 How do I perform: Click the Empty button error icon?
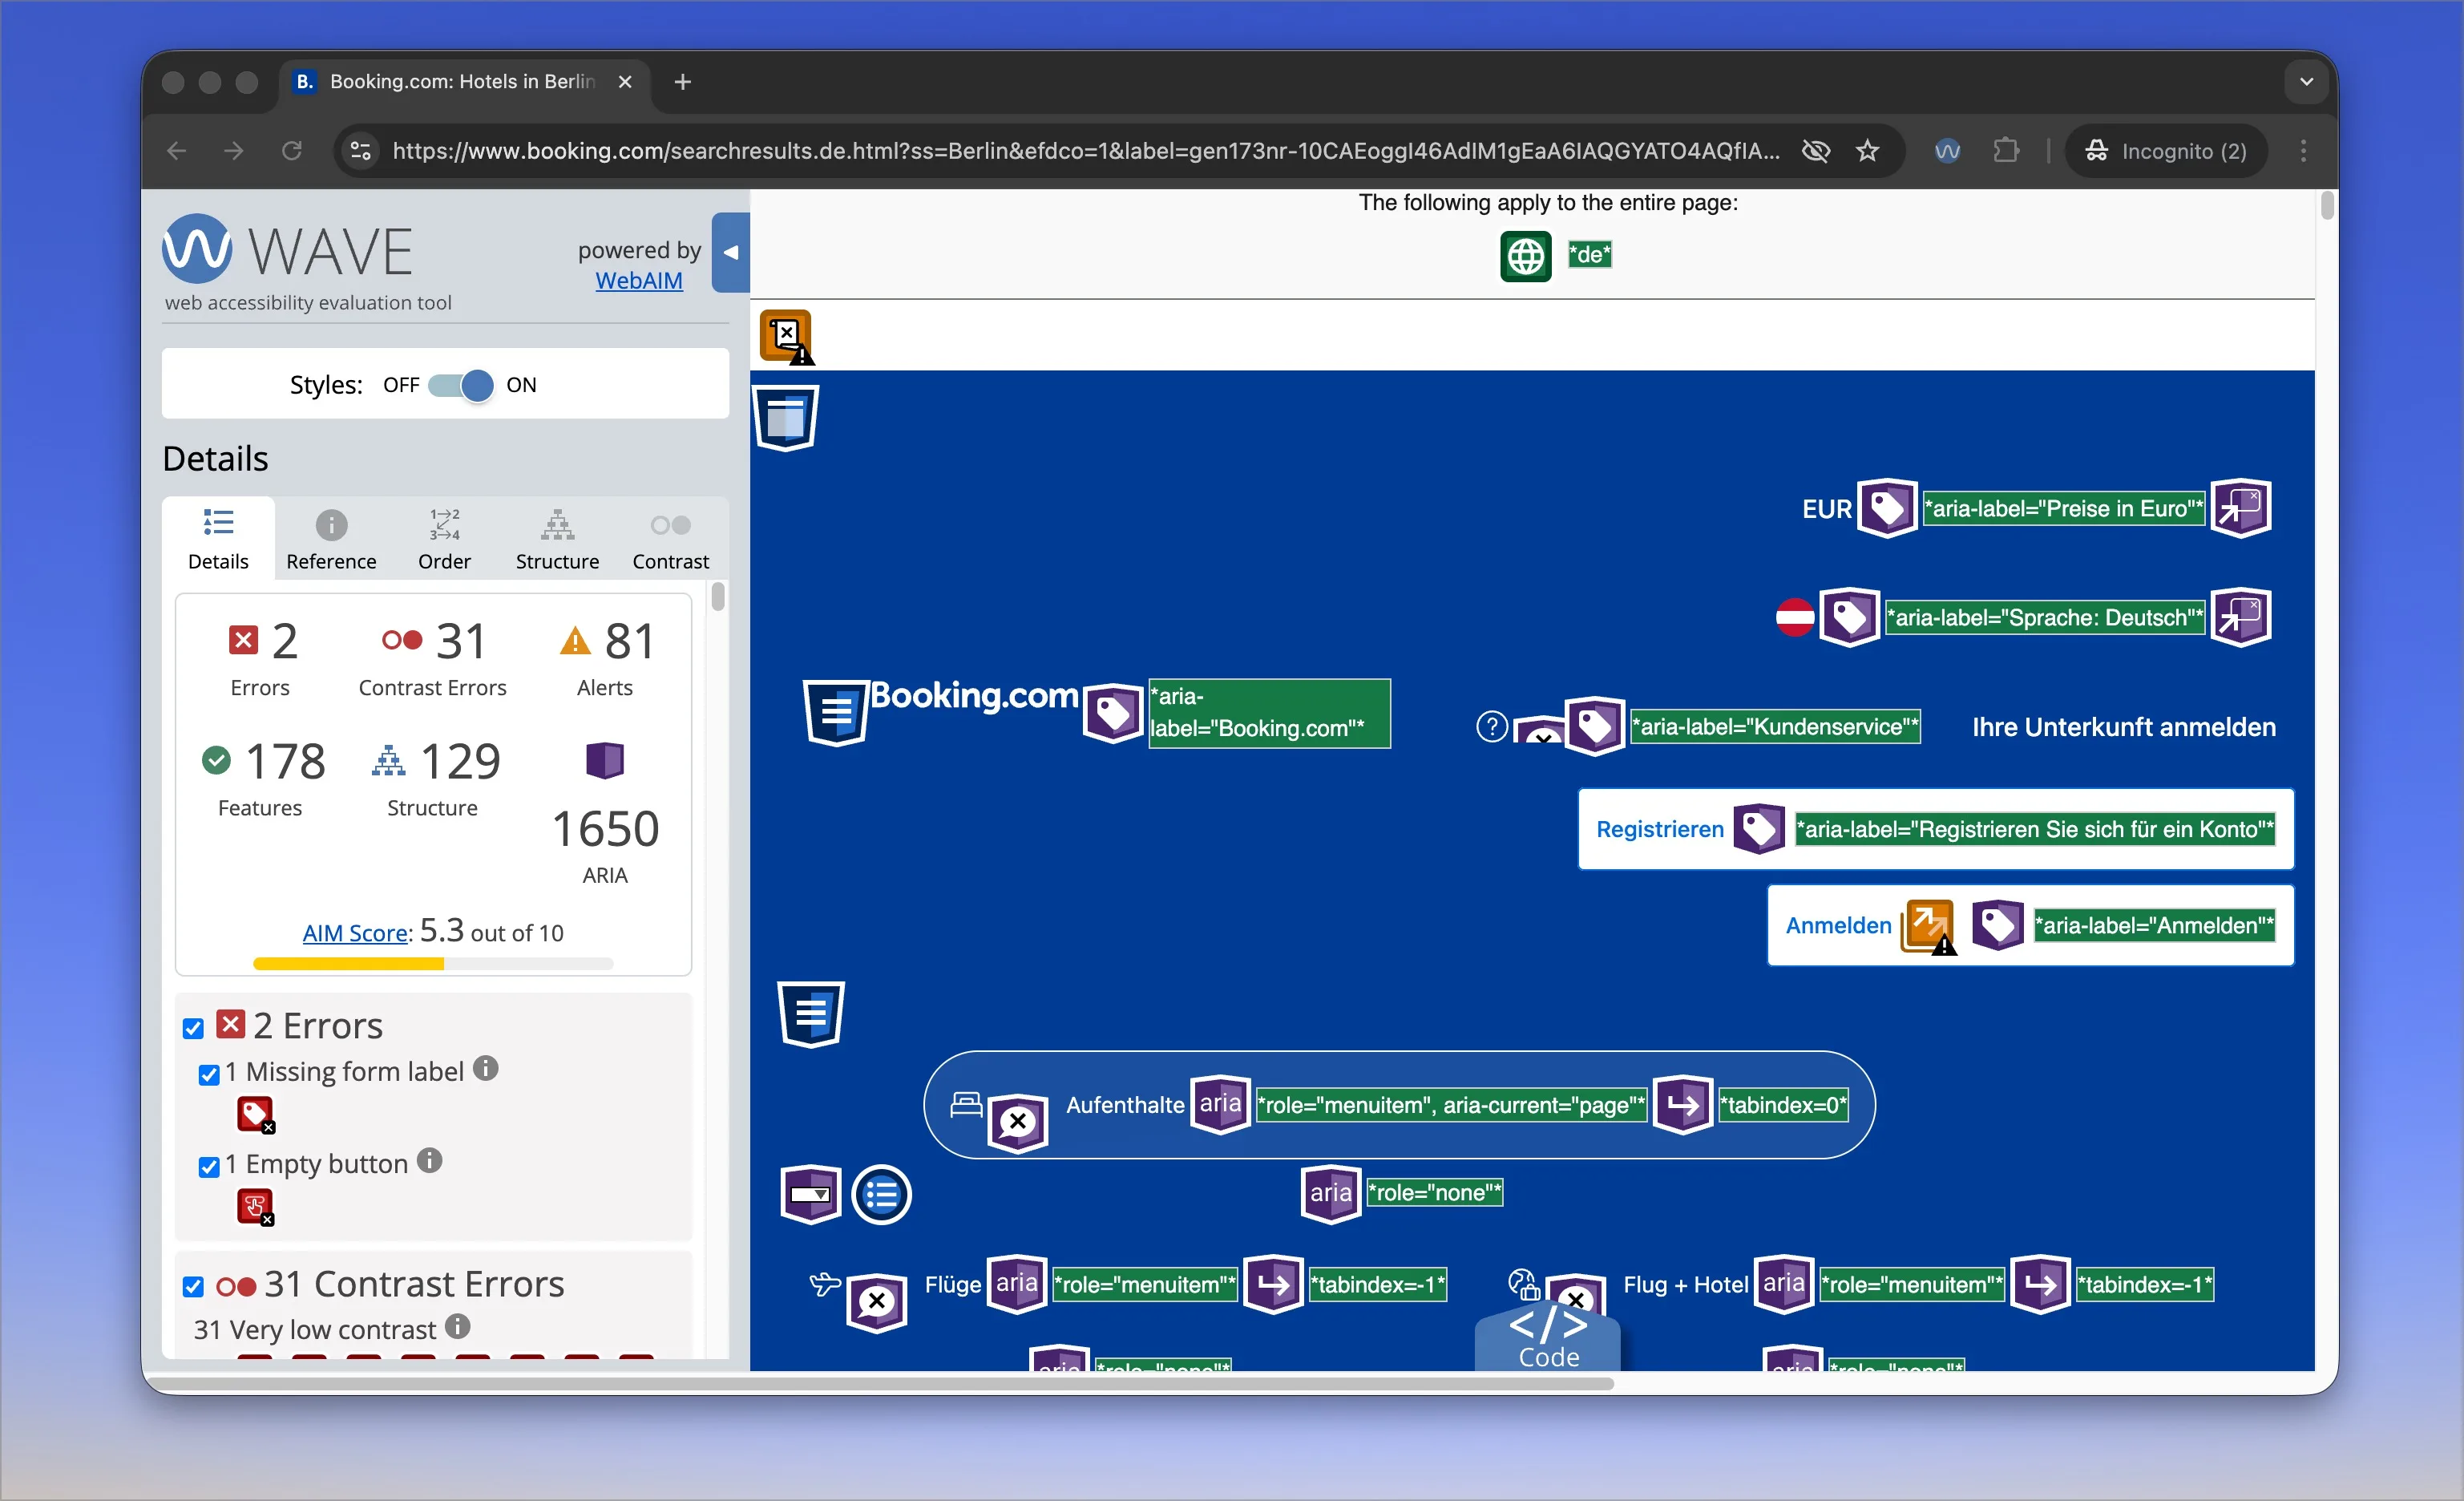255,1206
